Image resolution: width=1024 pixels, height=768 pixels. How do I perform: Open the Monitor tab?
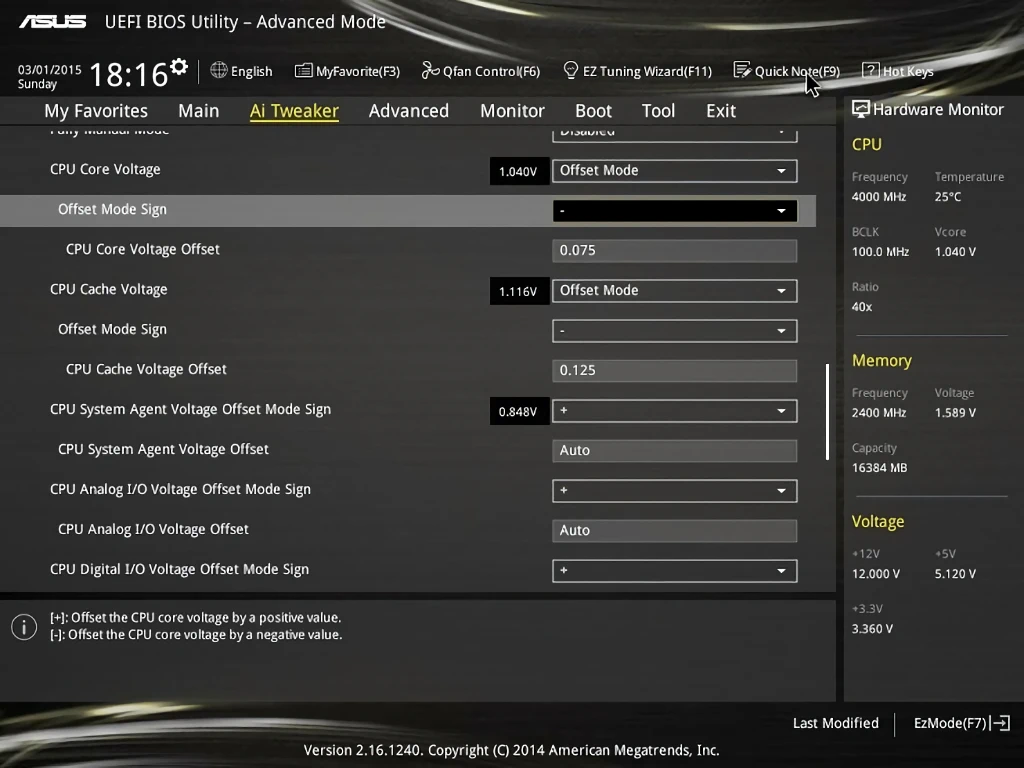click(512, 111)
